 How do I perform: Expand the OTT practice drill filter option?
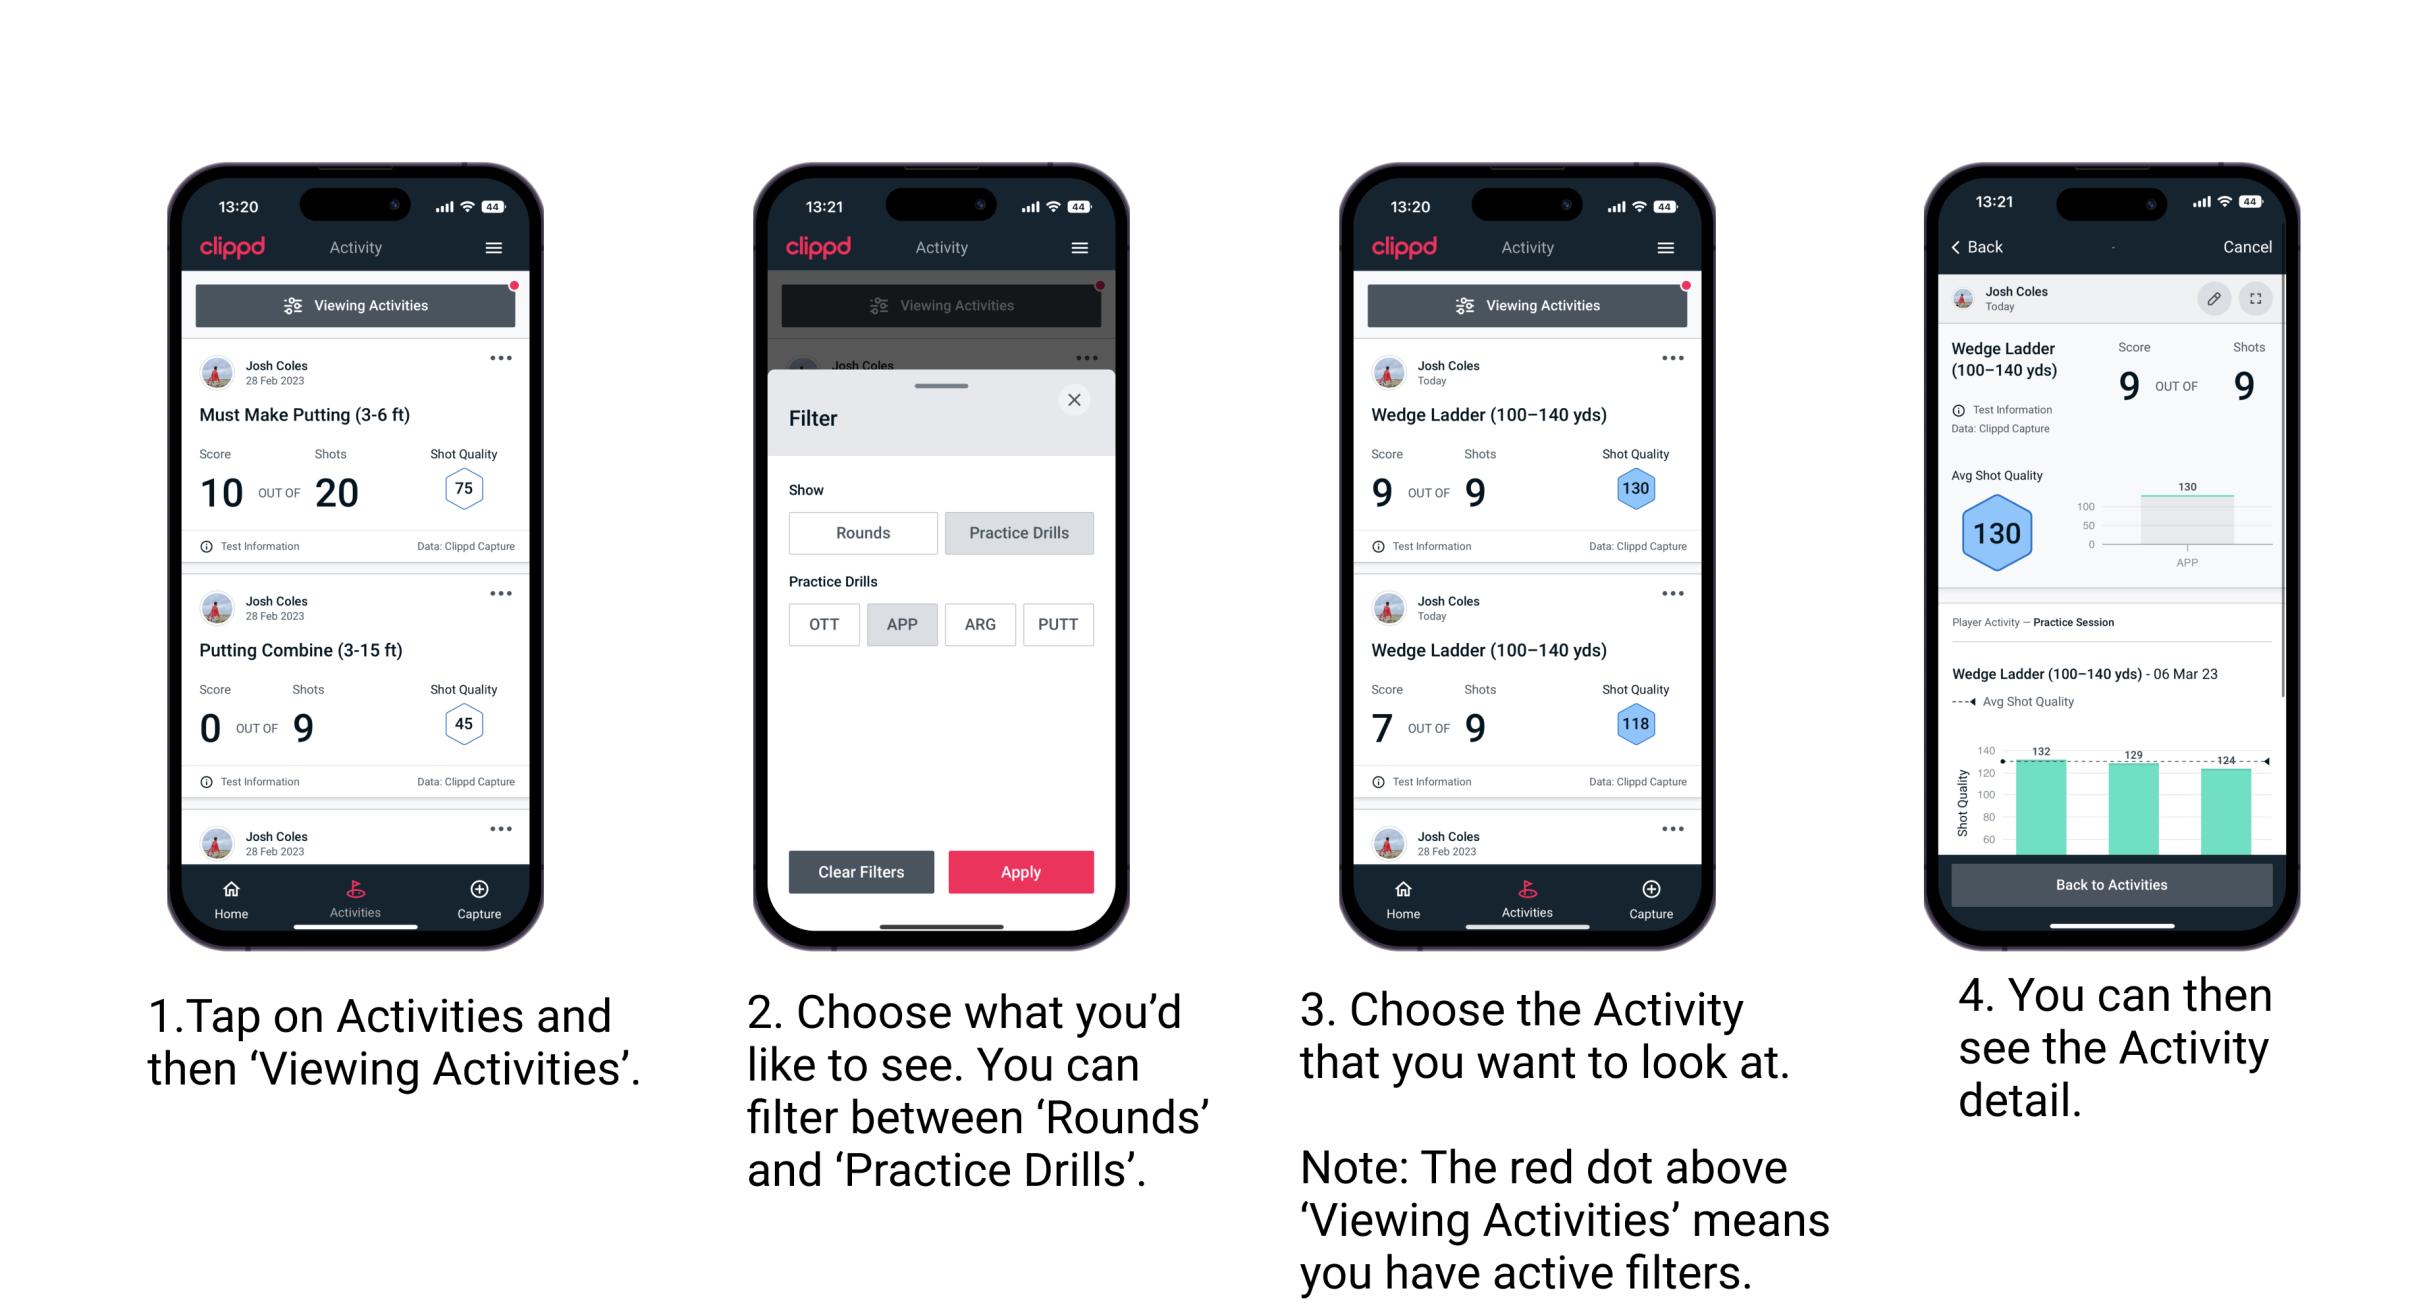click(818, 623)
